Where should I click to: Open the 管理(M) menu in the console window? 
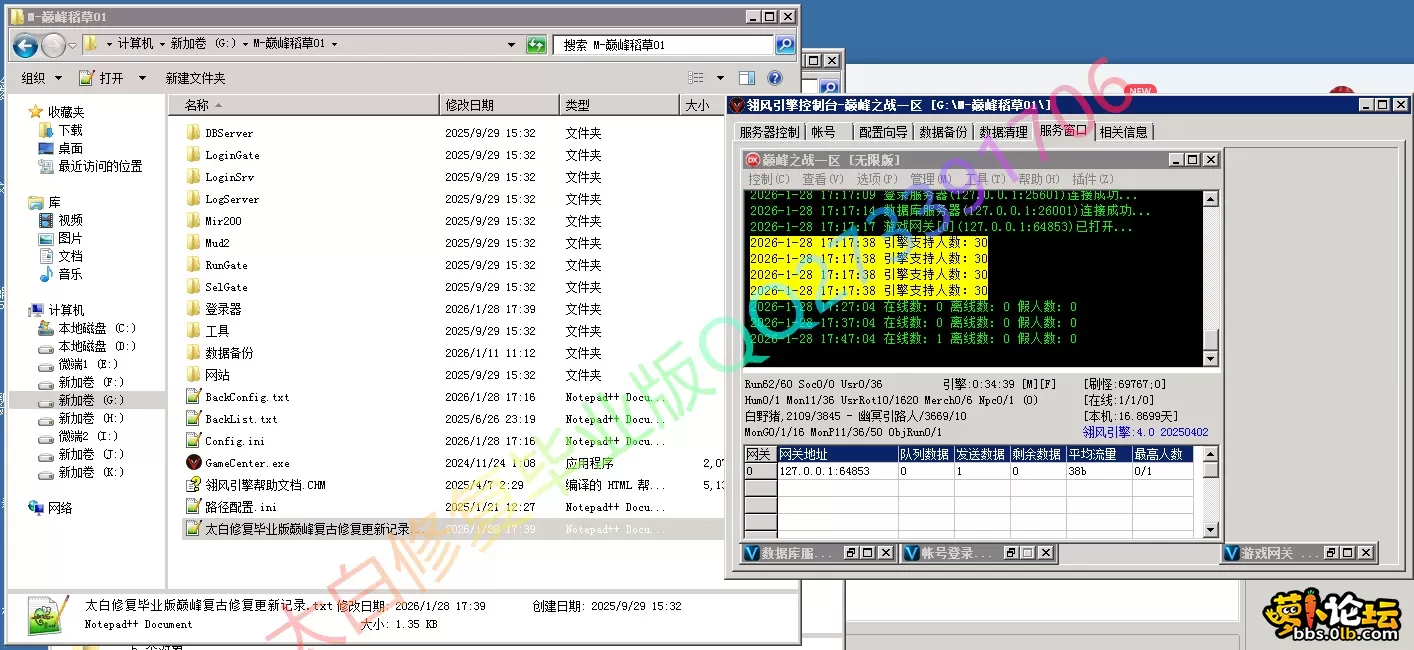coord(930,178)
